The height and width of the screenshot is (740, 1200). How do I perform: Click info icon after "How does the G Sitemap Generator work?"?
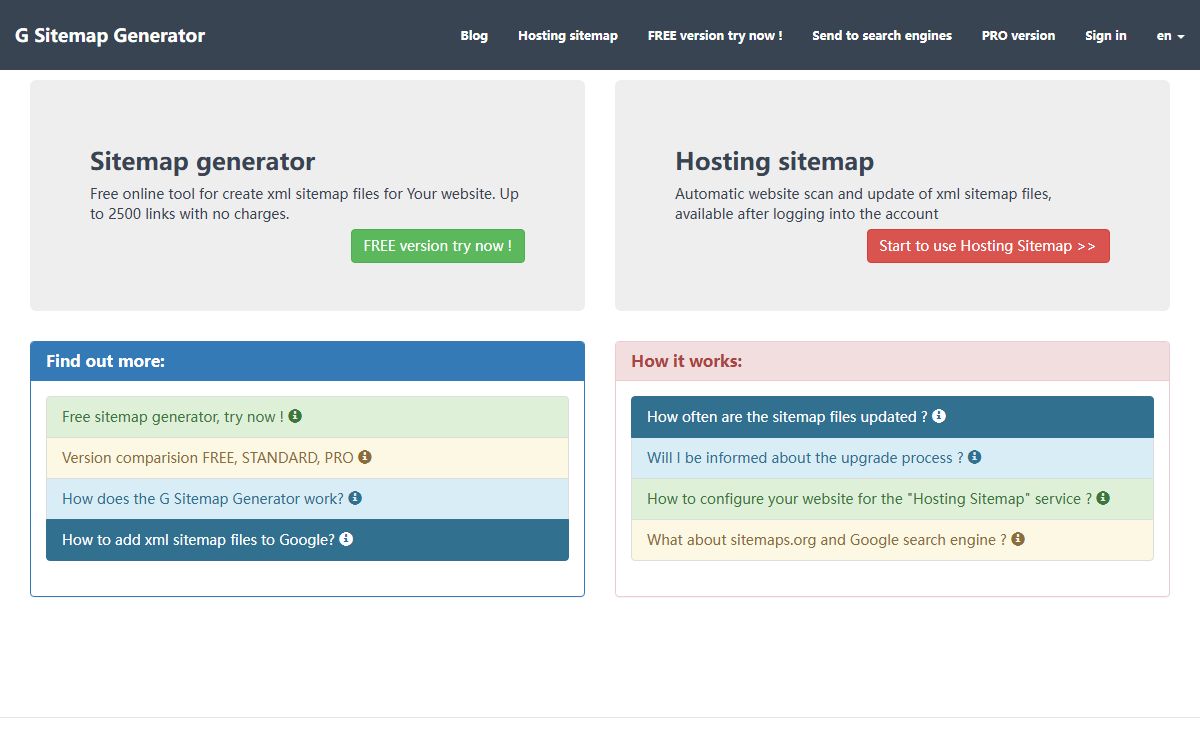355,498
